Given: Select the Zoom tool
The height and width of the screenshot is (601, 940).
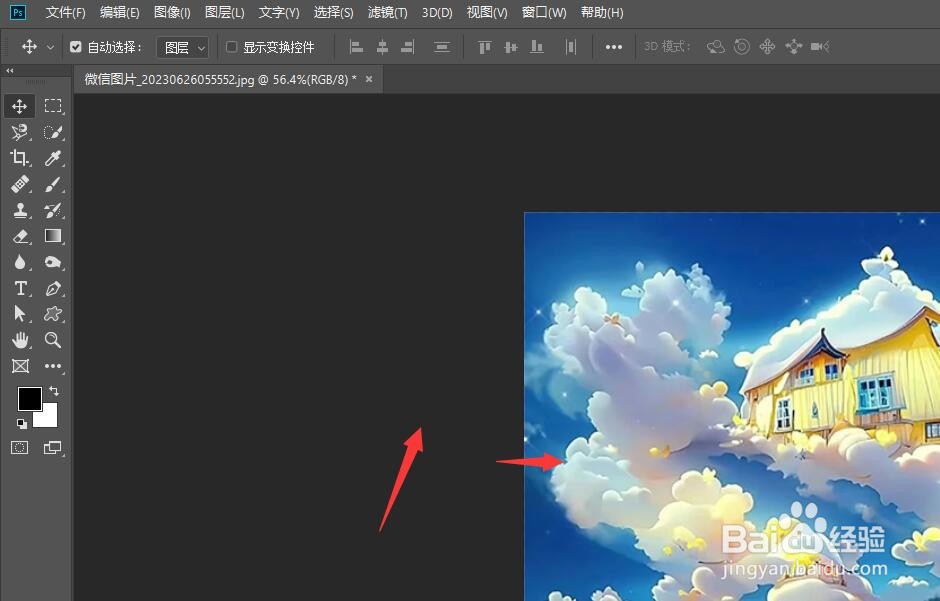Looking at the screenshot, I should tap(53, 340).
